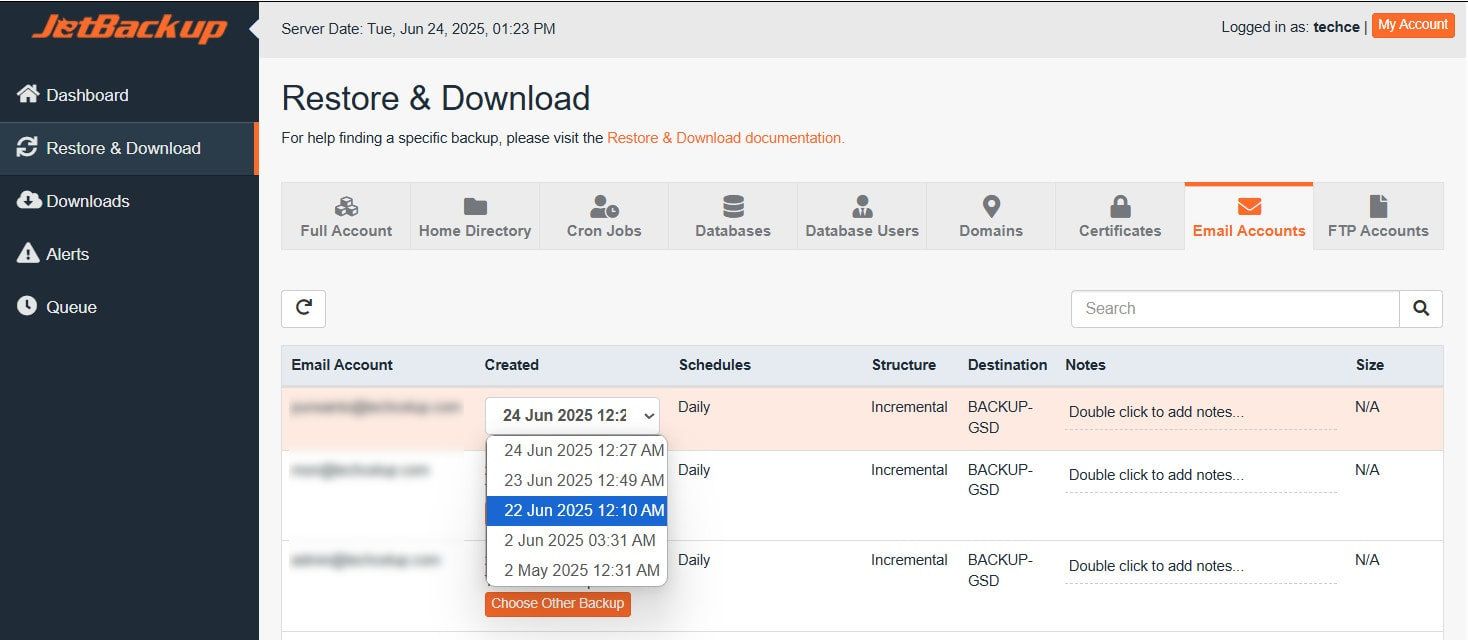Click the Choose Other Backup button

(557, 604)
